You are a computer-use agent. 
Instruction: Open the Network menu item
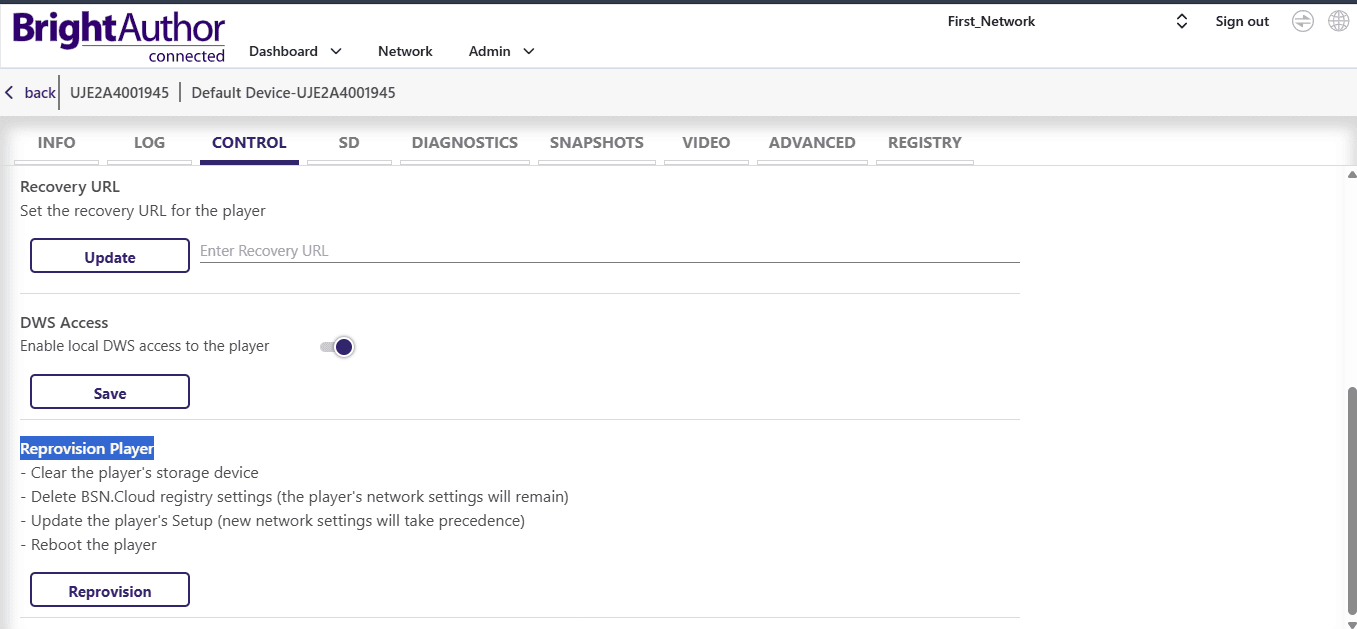[405, 51]
